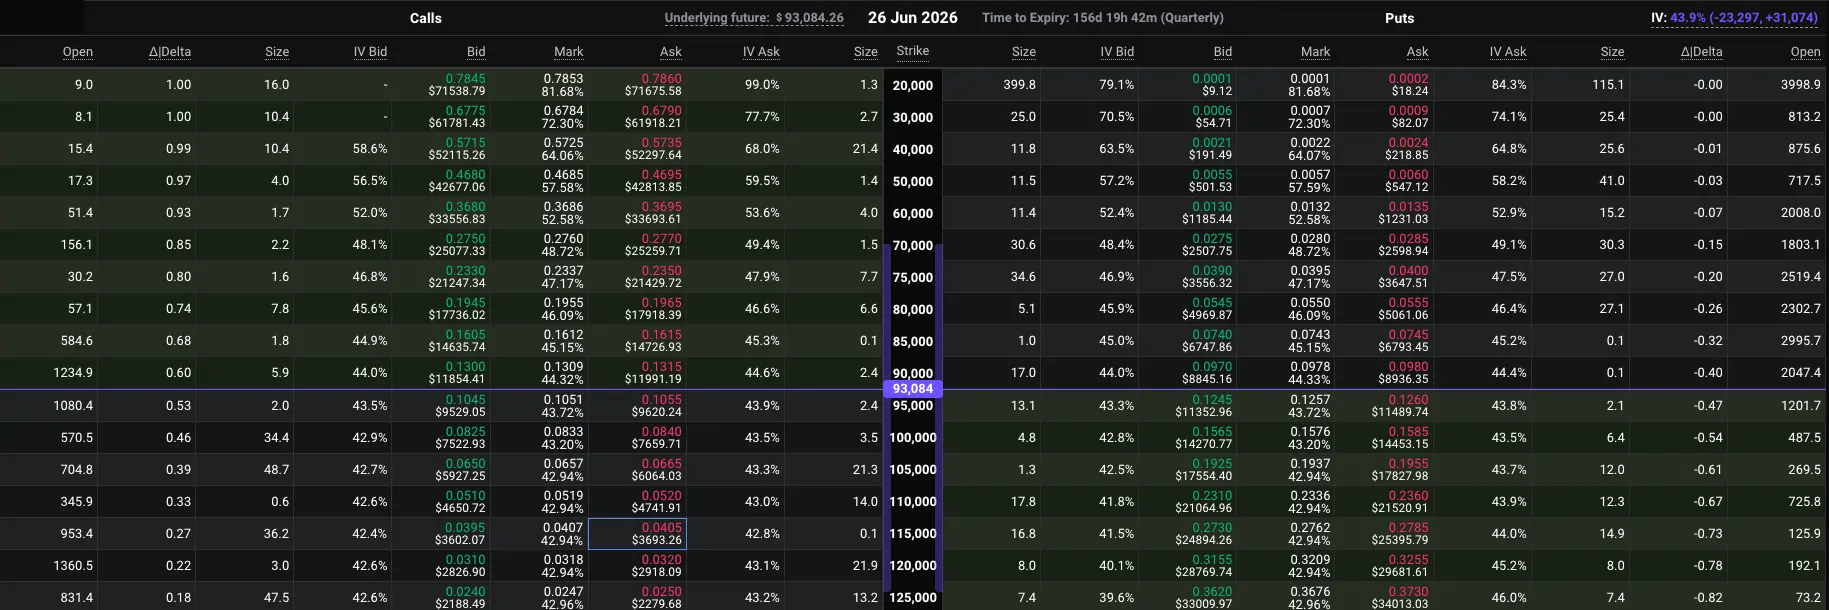This screenshot has height=610, width=1829.
Task: Sort by calls Δ|Delta column header
Action: pos(170,52)
